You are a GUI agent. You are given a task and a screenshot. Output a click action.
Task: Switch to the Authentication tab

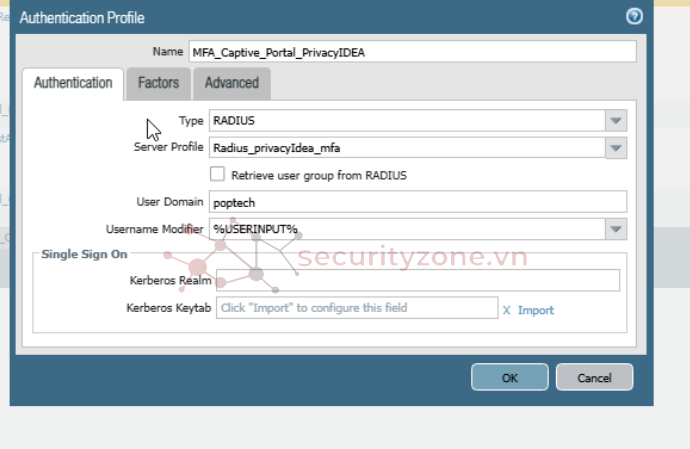pos(73,84)
